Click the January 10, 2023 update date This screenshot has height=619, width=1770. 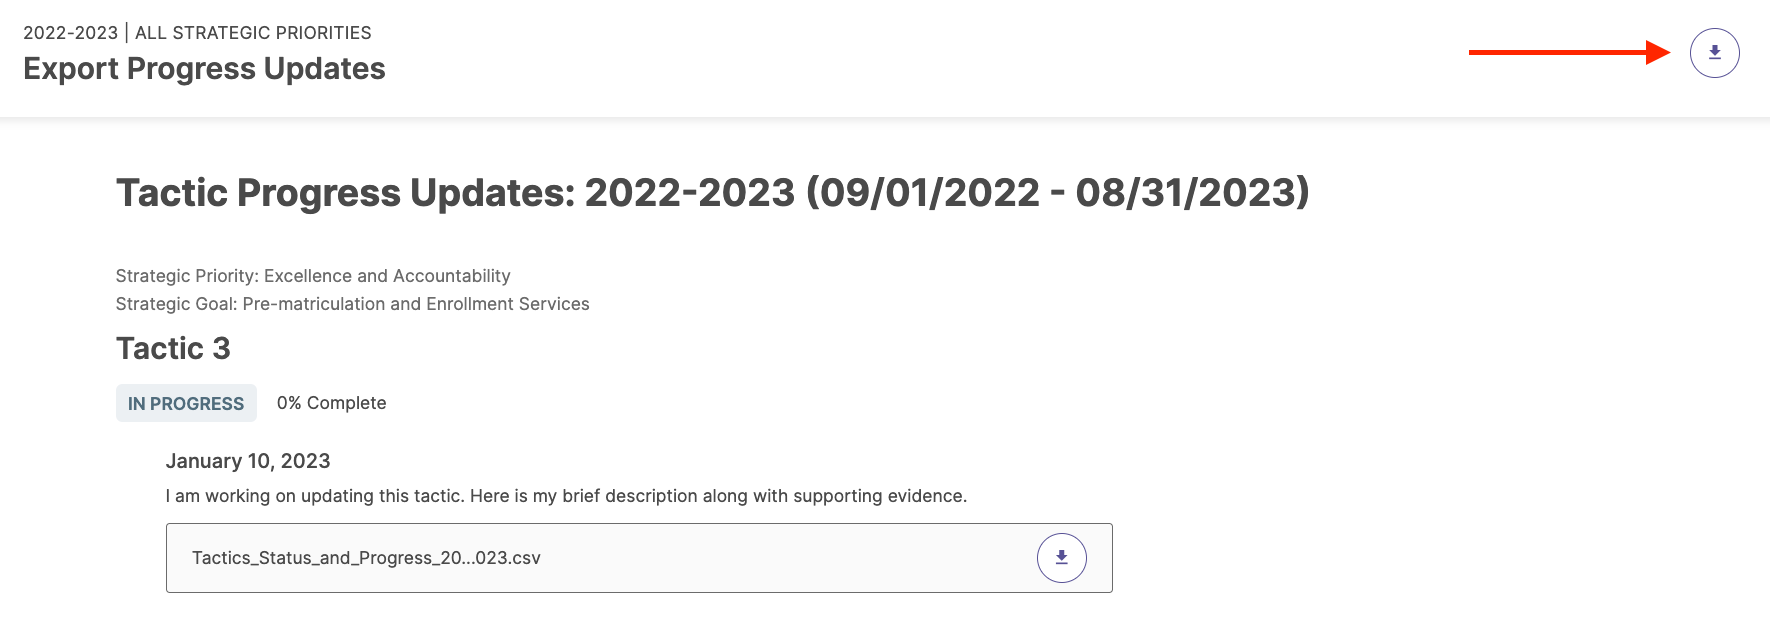(248, 461)
